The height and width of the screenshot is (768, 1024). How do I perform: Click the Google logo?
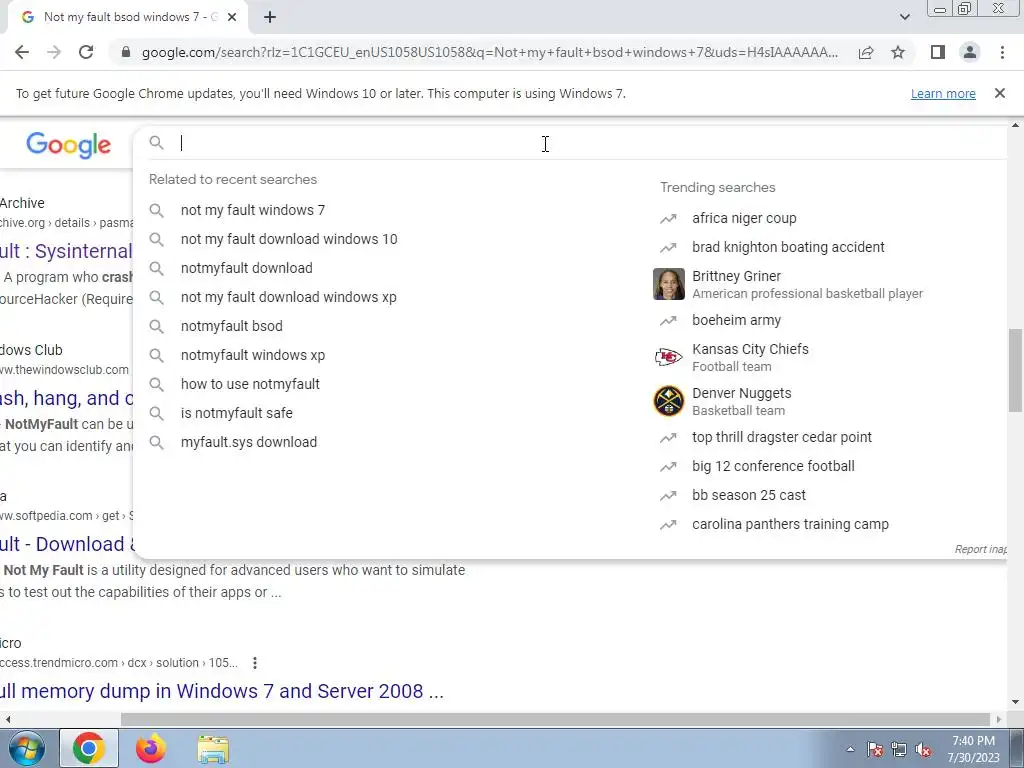click(69, 145)
